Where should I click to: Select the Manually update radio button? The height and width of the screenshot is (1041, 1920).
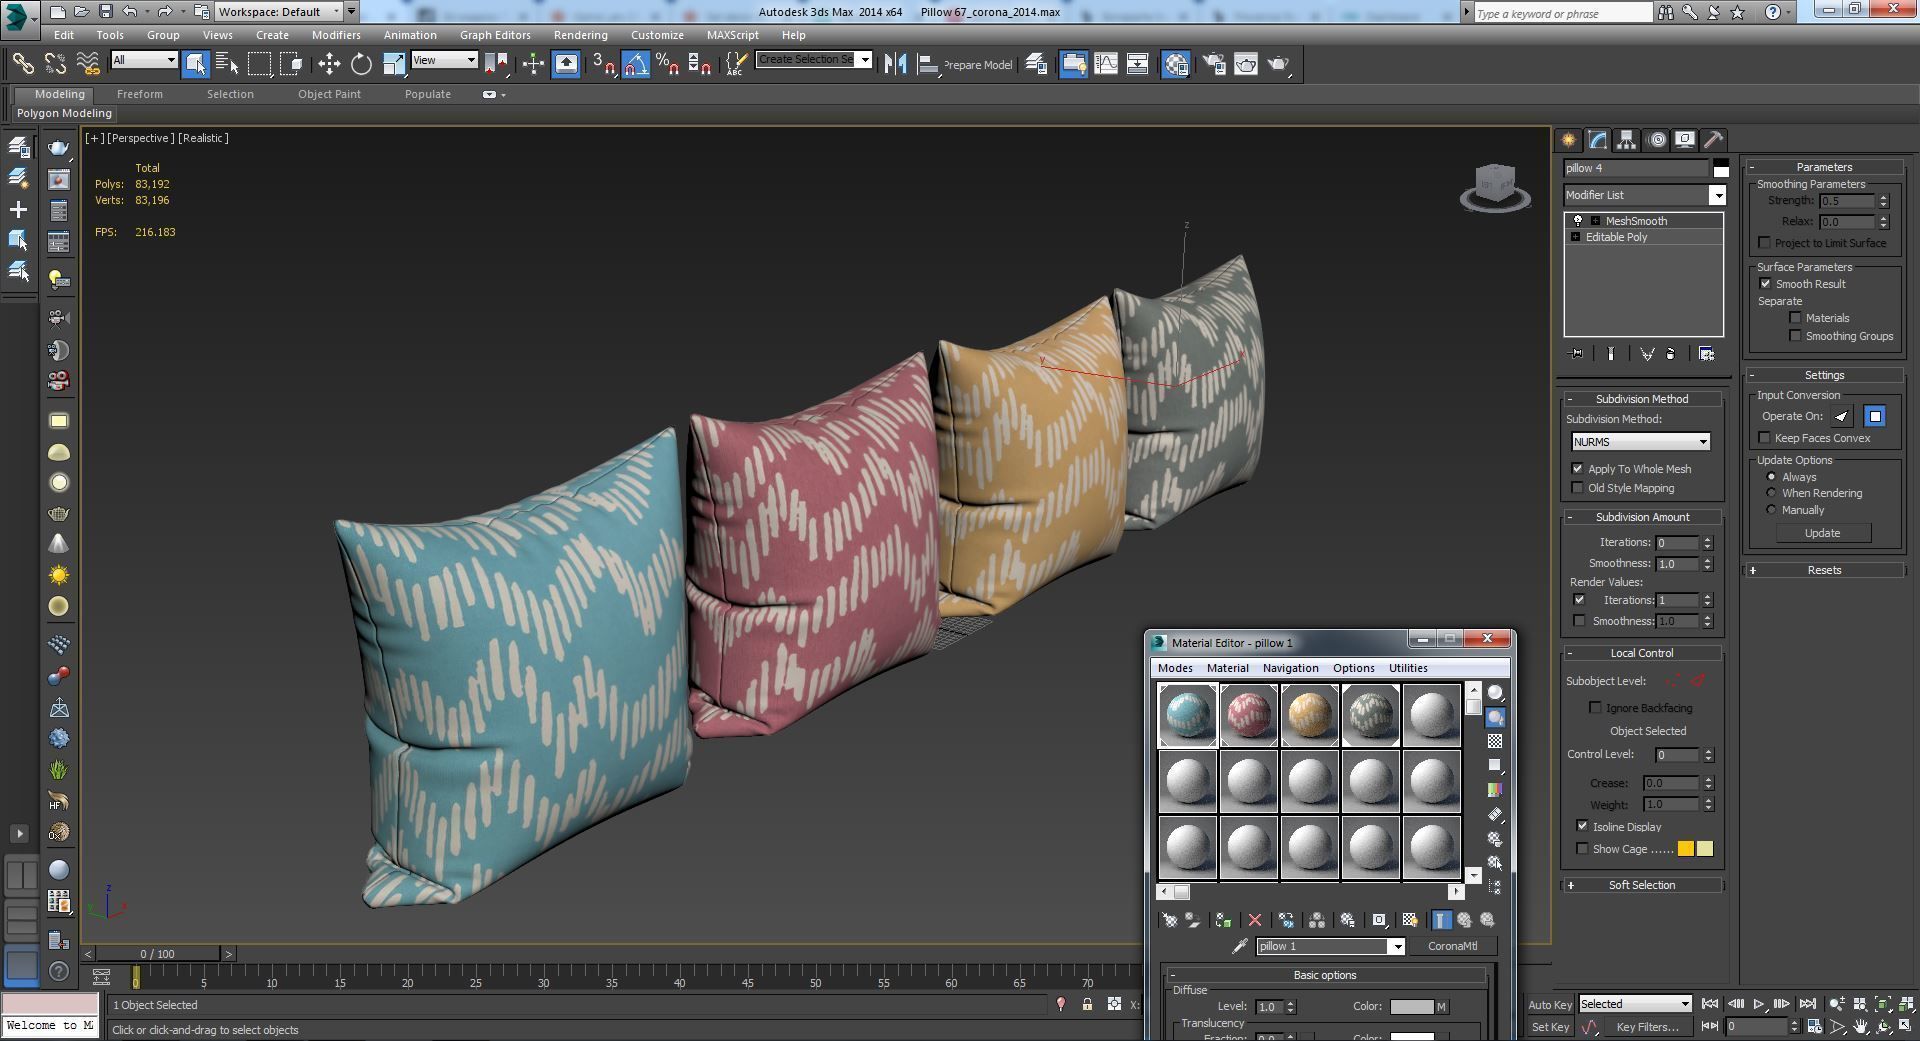coord(1771,510)
